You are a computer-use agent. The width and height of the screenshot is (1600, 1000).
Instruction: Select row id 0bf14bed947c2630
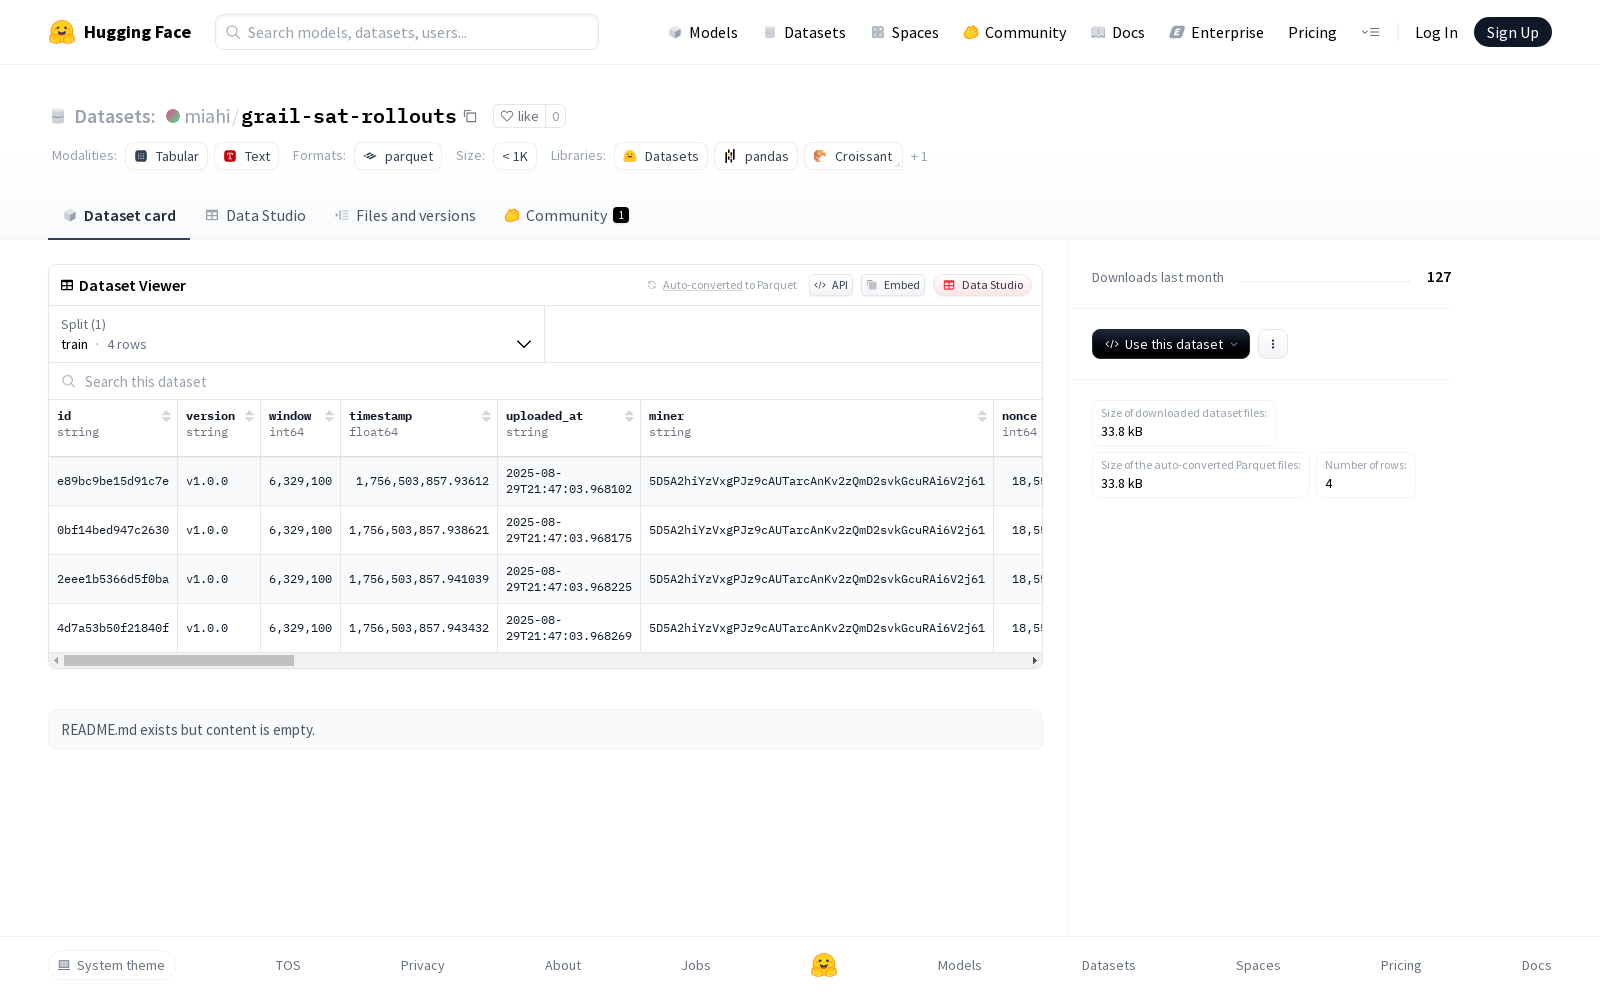[x=113, y=530]
